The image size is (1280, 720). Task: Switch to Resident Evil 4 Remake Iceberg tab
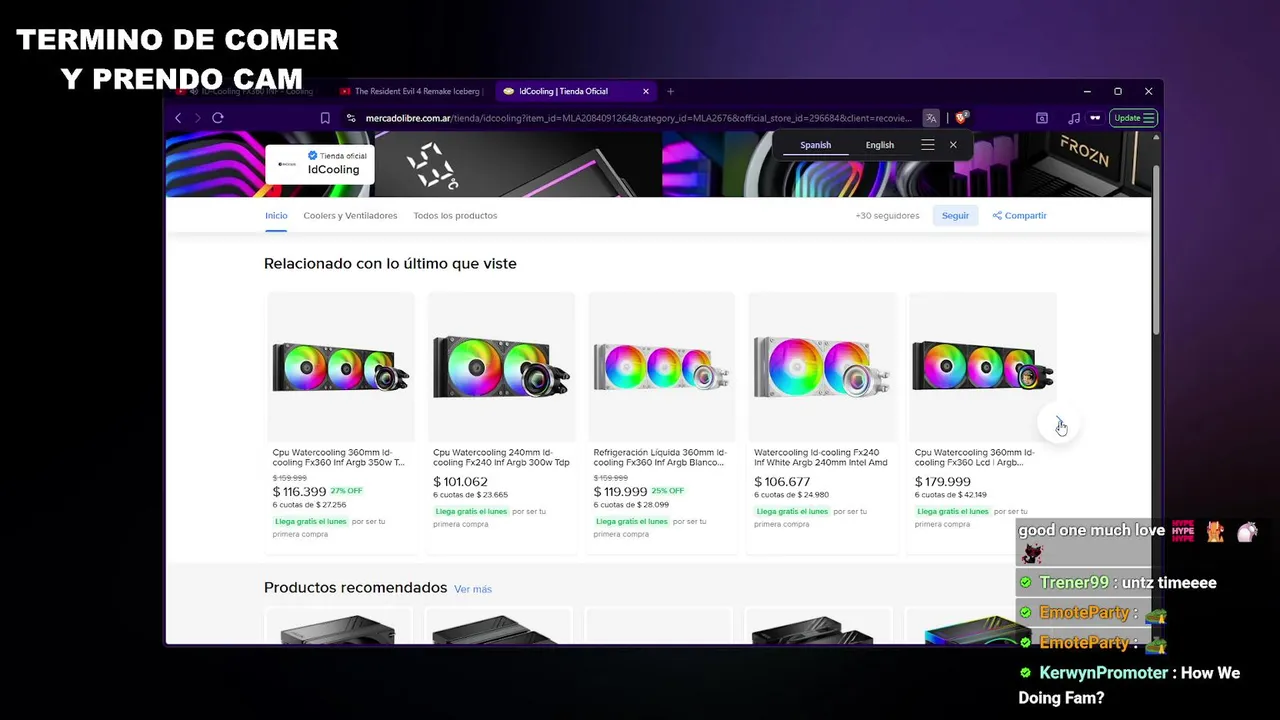(412, 91)
